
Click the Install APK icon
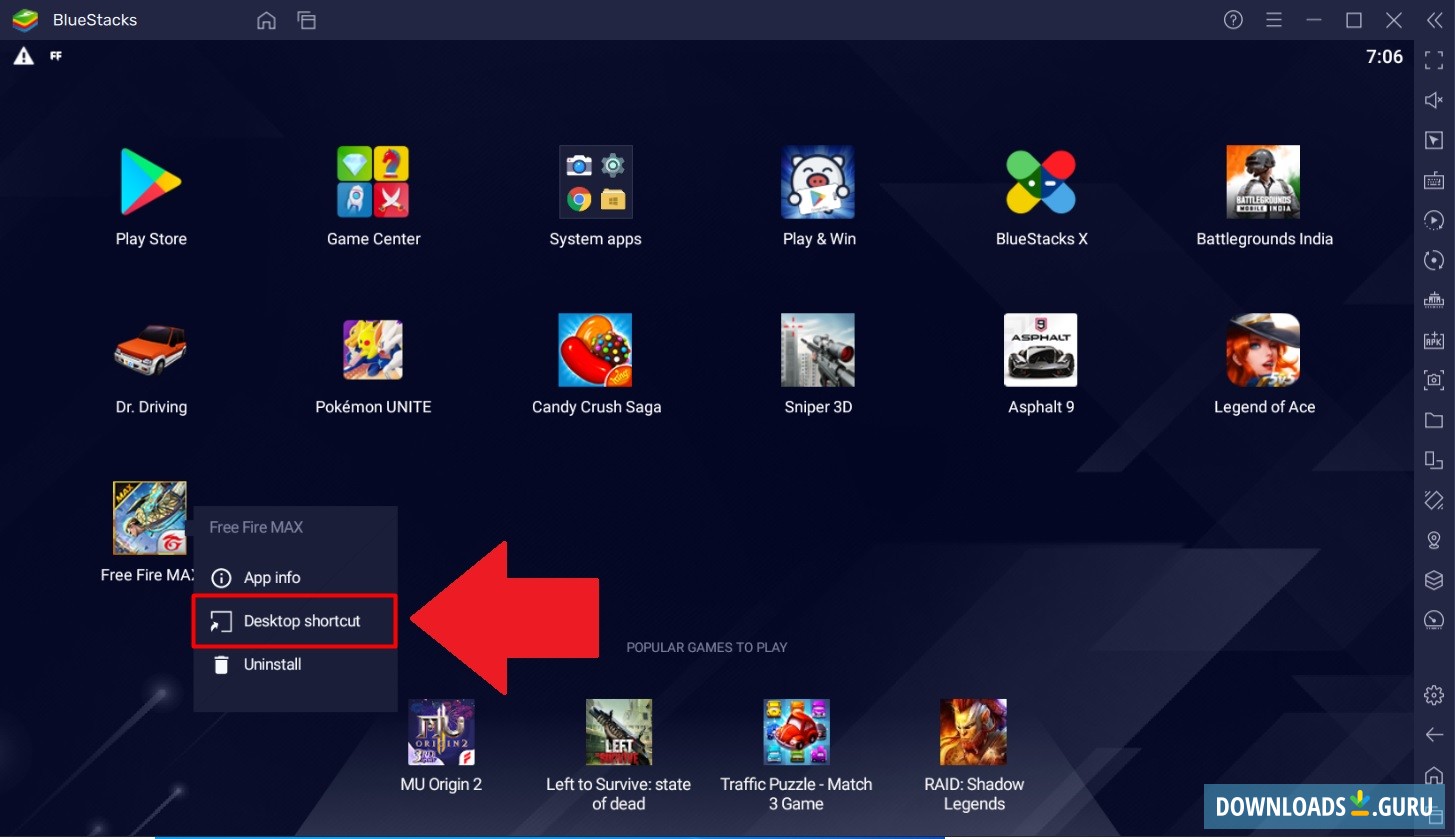[1434, 340]
